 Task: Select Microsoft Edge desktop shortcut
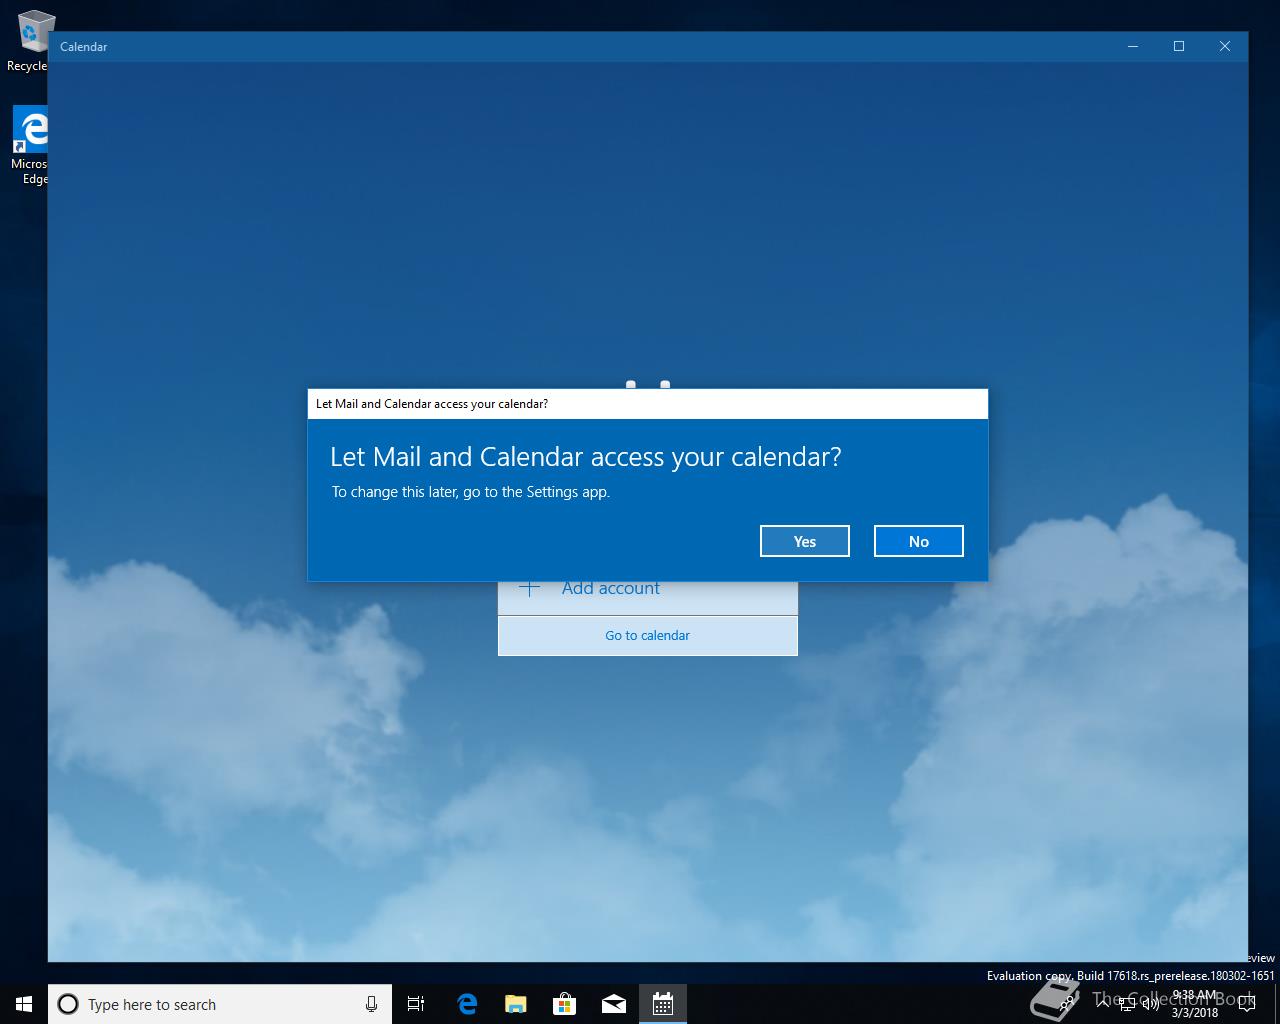(x=30, y=146)
